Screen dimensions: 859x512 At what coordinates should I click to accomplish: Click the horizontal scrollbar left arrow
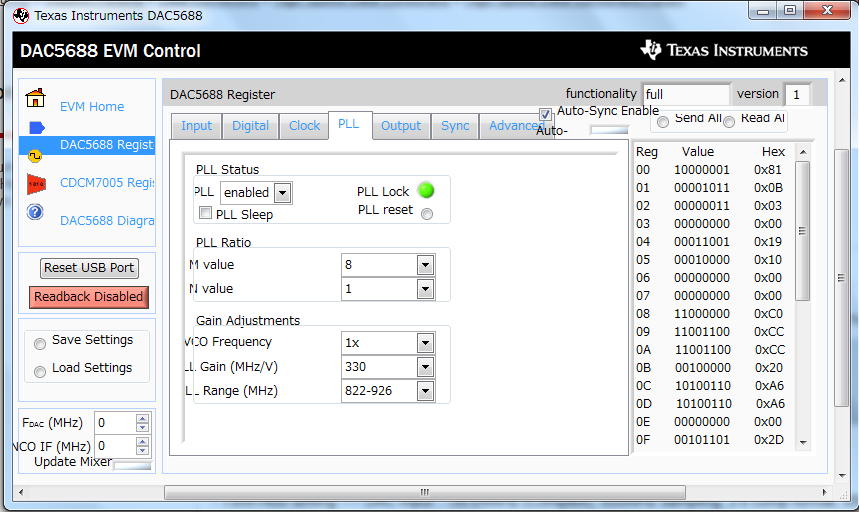[21, 492]
